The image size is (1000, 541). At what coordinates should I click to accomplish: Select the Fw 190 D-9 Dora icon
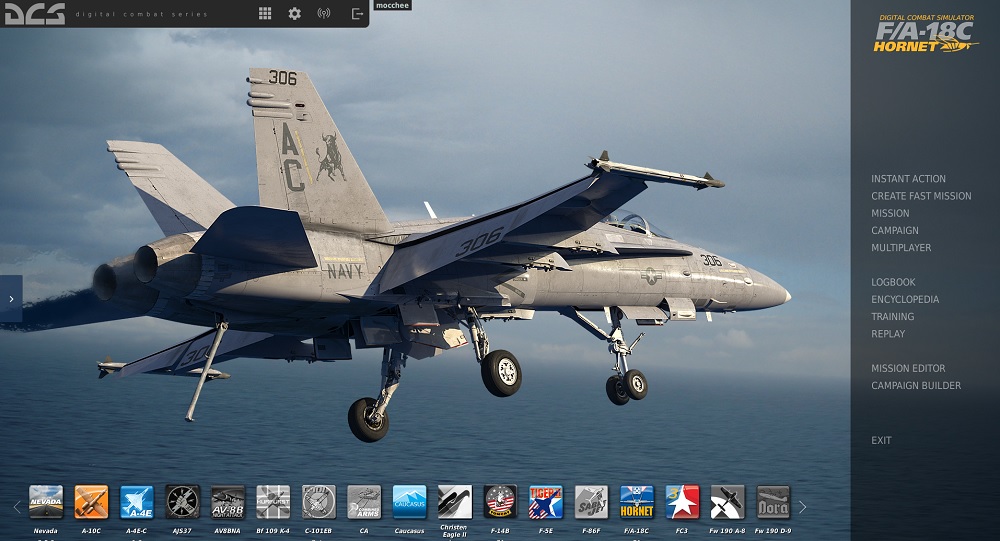(x=773, y=502)
